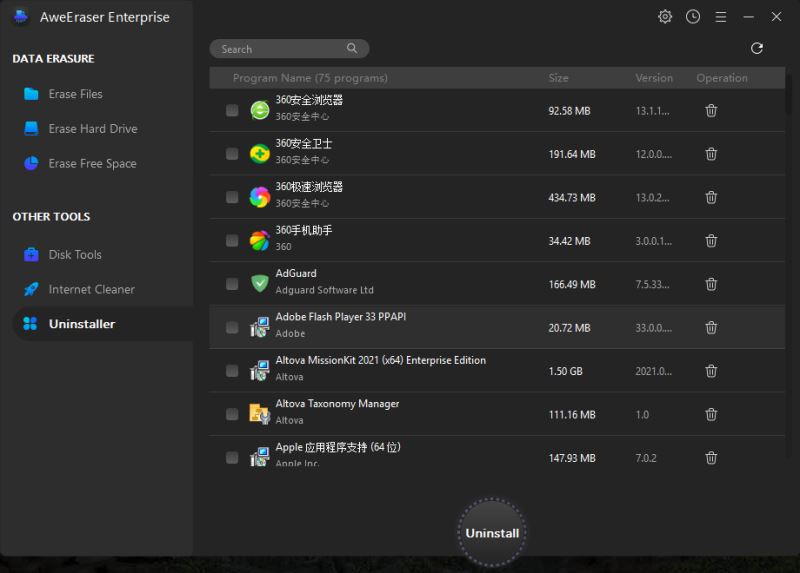Select Uninstaller in sidebar
Viewport: 800px width, 573px height.
102,323
